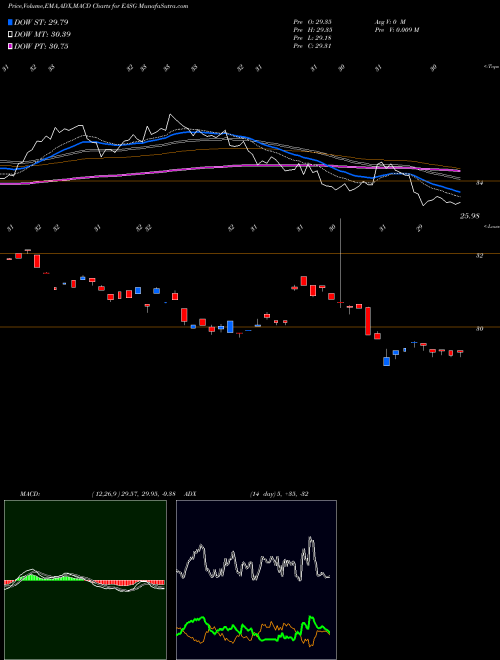
Task: Click the 'Pre H: 29.33' value
Action: pos(313,30)
